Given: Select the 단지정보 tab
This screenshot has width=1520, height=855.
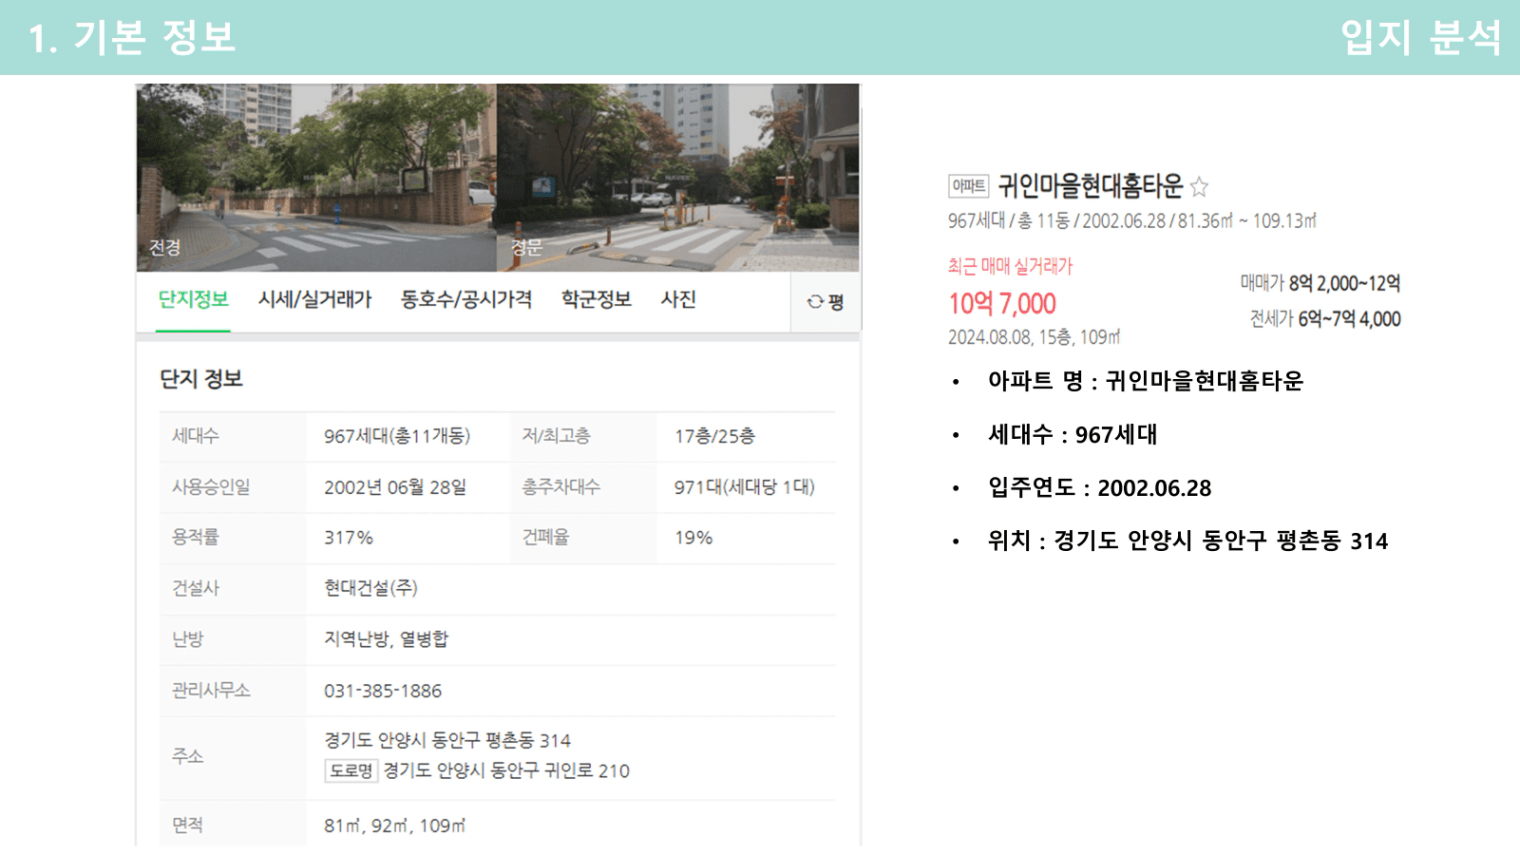Looking at the screenshot, I should click(194, 299).
